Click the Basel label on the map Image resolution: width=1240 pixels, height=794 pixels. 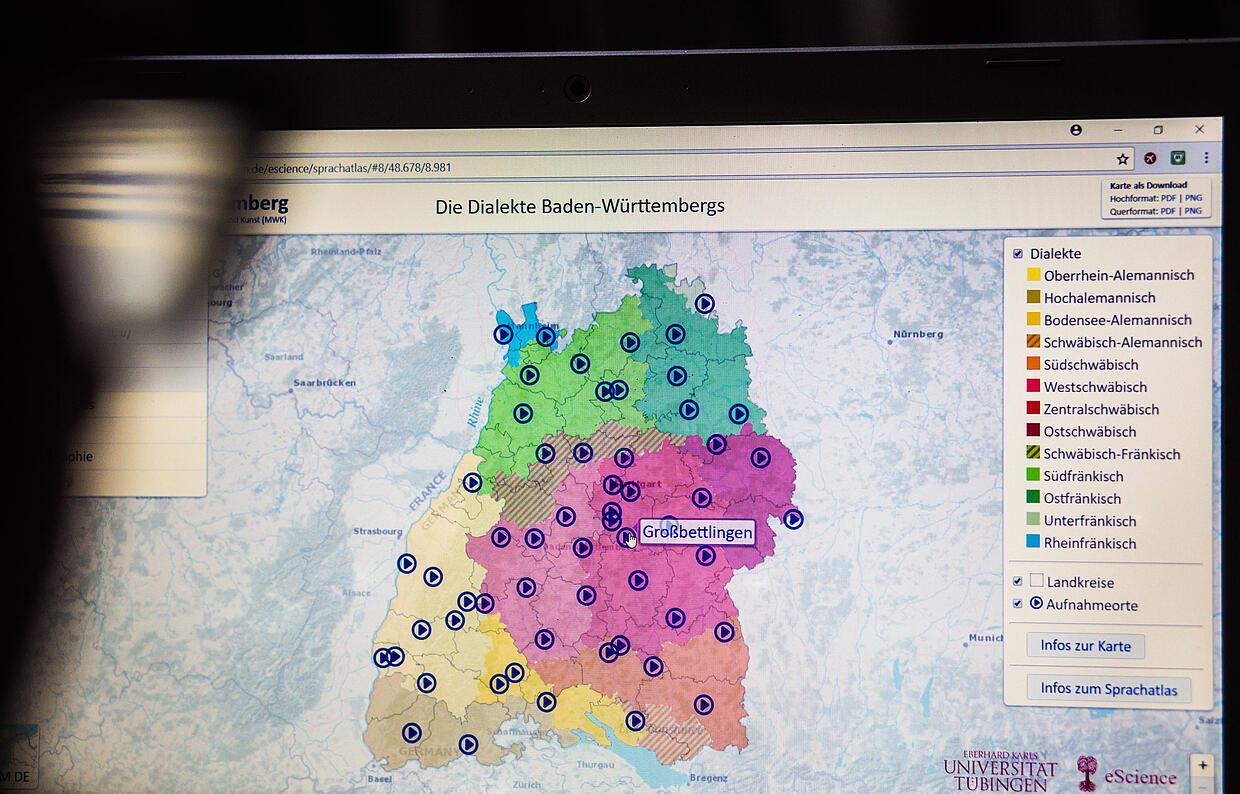(x=380, y=779)
